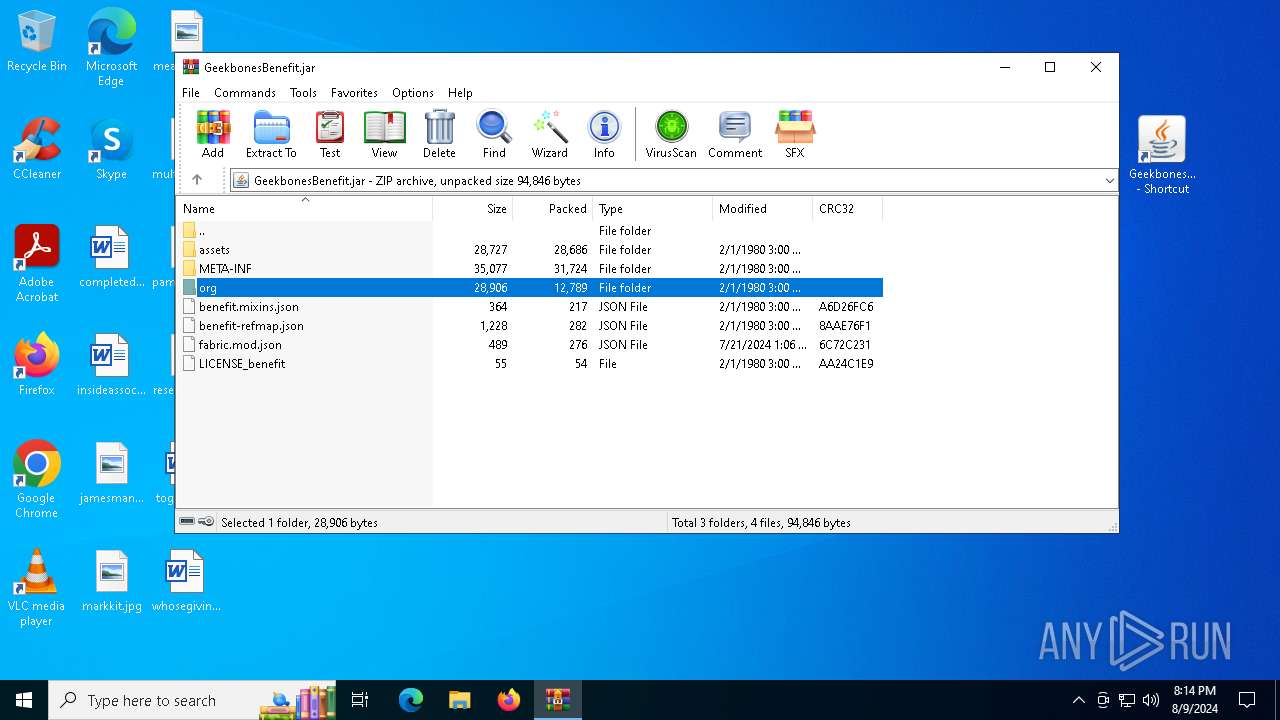Sort by Type column header
1280x720 pixels.
coord(652,209)
